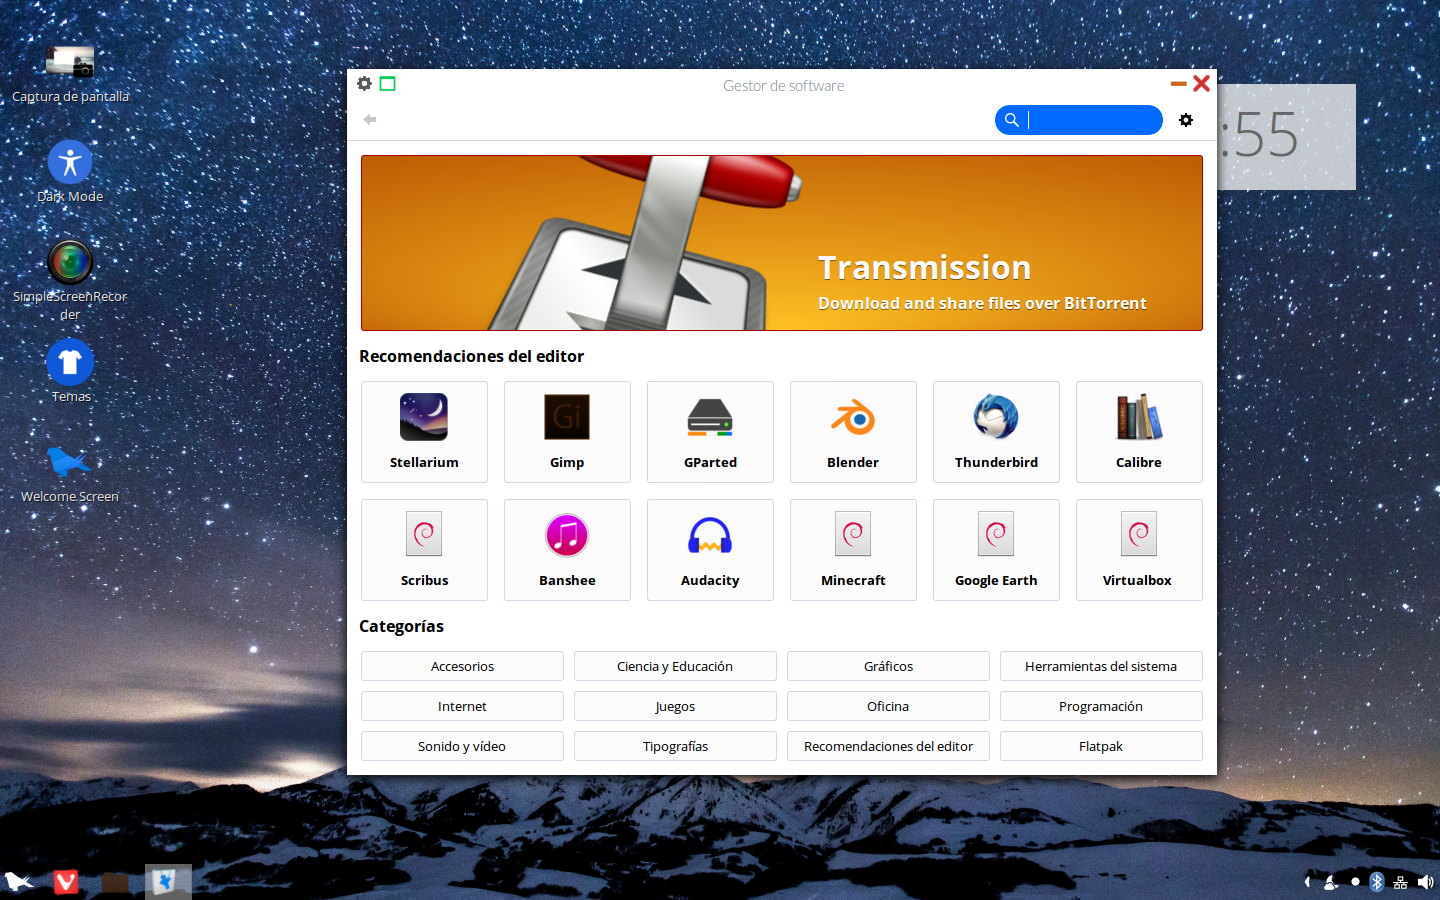Click the gear icon beside search box
This screenshot has width=1440, height=900.
(1186, 120)
